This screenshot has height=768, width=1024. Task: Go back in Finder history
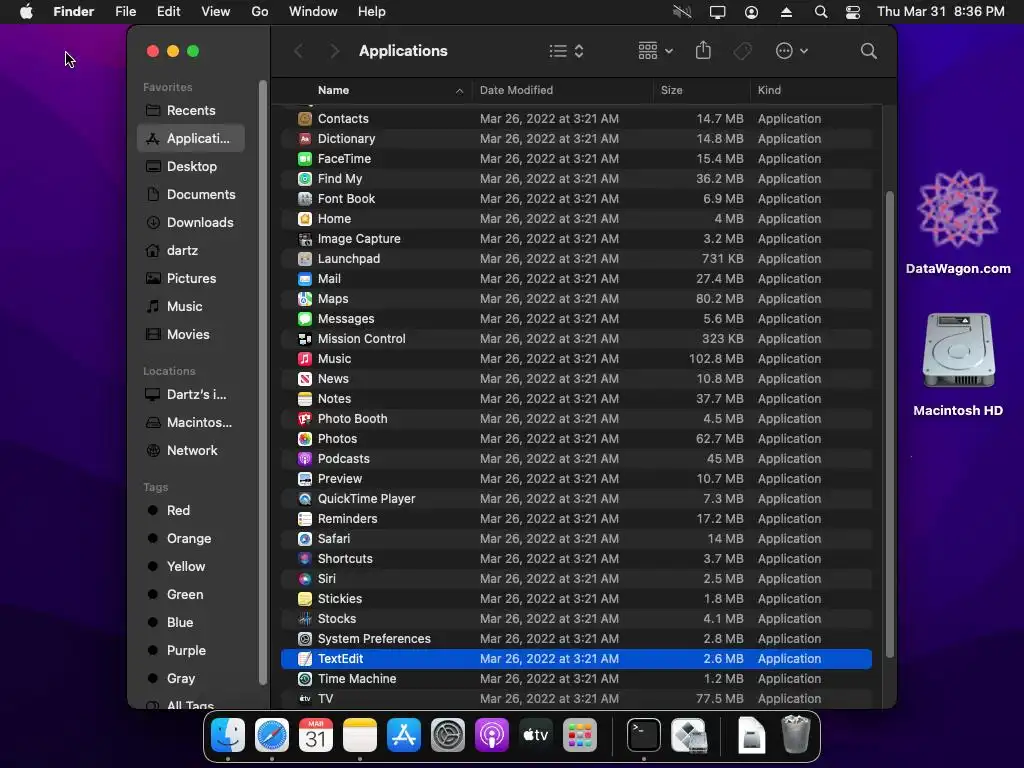pos(298,51)
